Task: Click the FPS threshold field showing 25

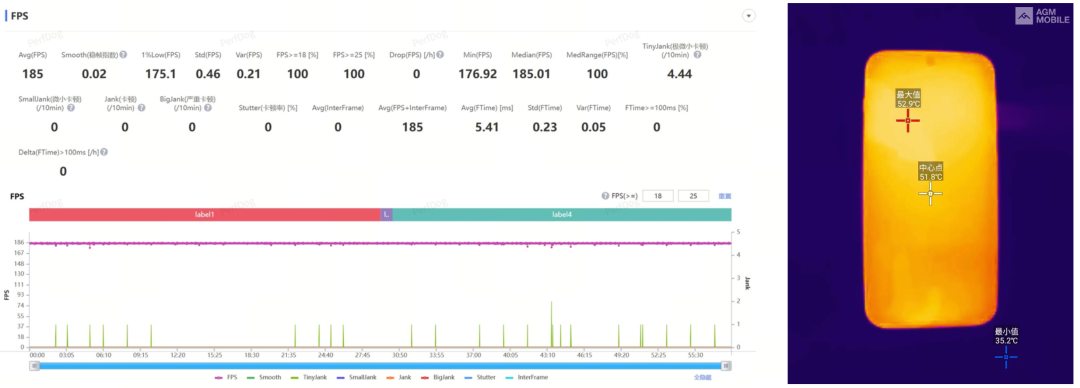Action: [694, 196]
